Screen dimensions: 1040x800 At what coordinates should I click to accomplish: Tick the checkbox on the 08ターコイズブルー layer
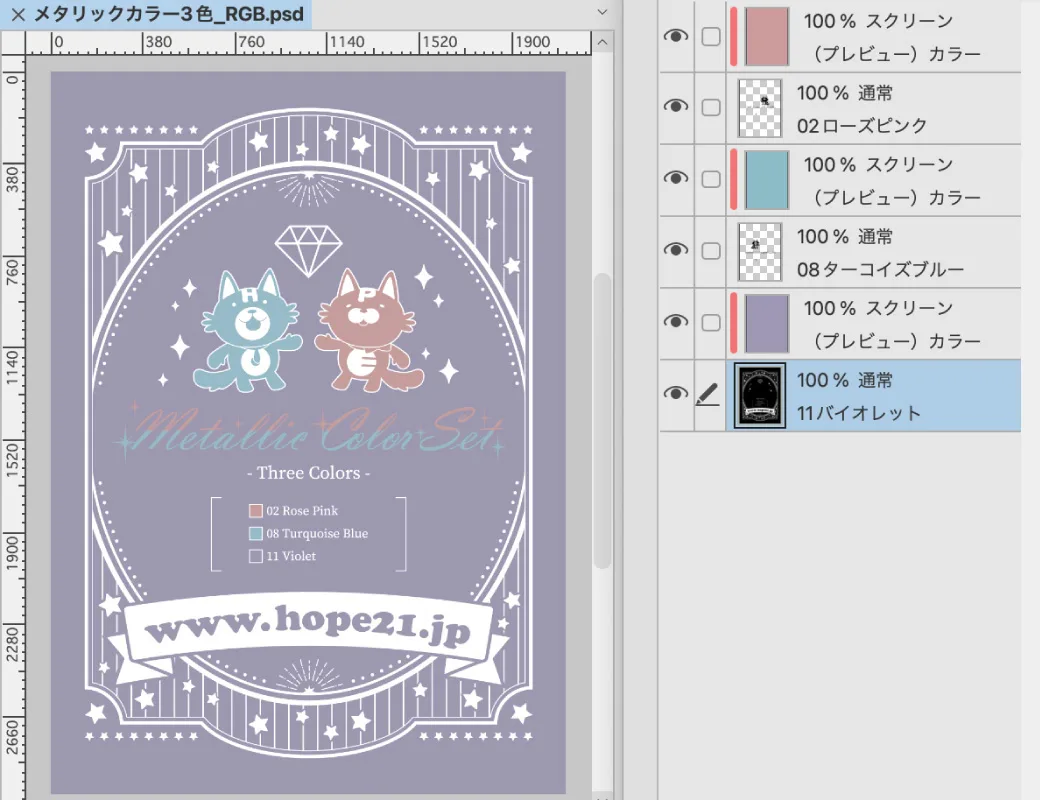710,251
